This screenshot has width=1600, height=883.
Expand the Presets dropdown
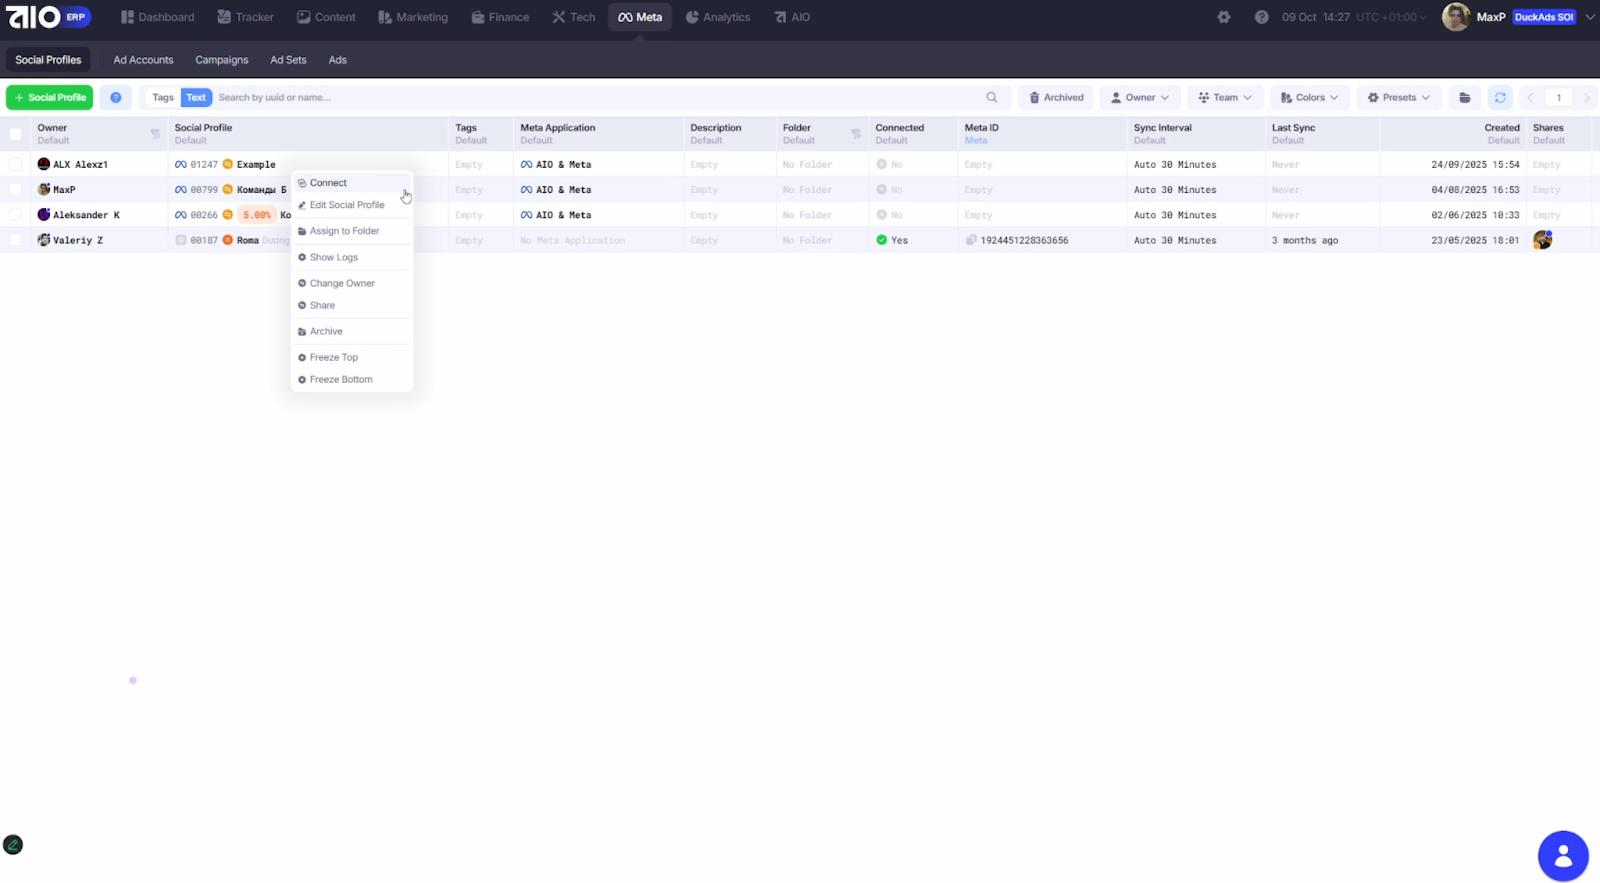(1398, 98)
